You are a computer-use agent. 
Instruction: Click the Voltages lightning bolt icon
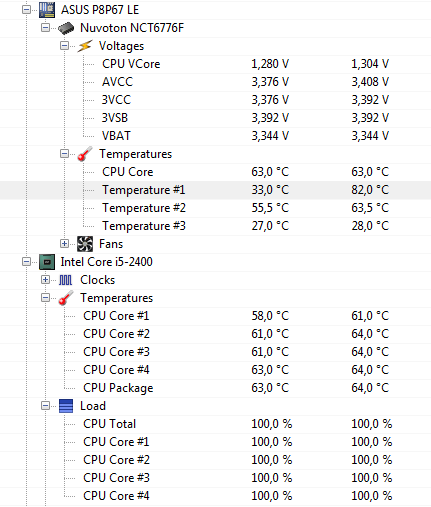pos(85,46)
